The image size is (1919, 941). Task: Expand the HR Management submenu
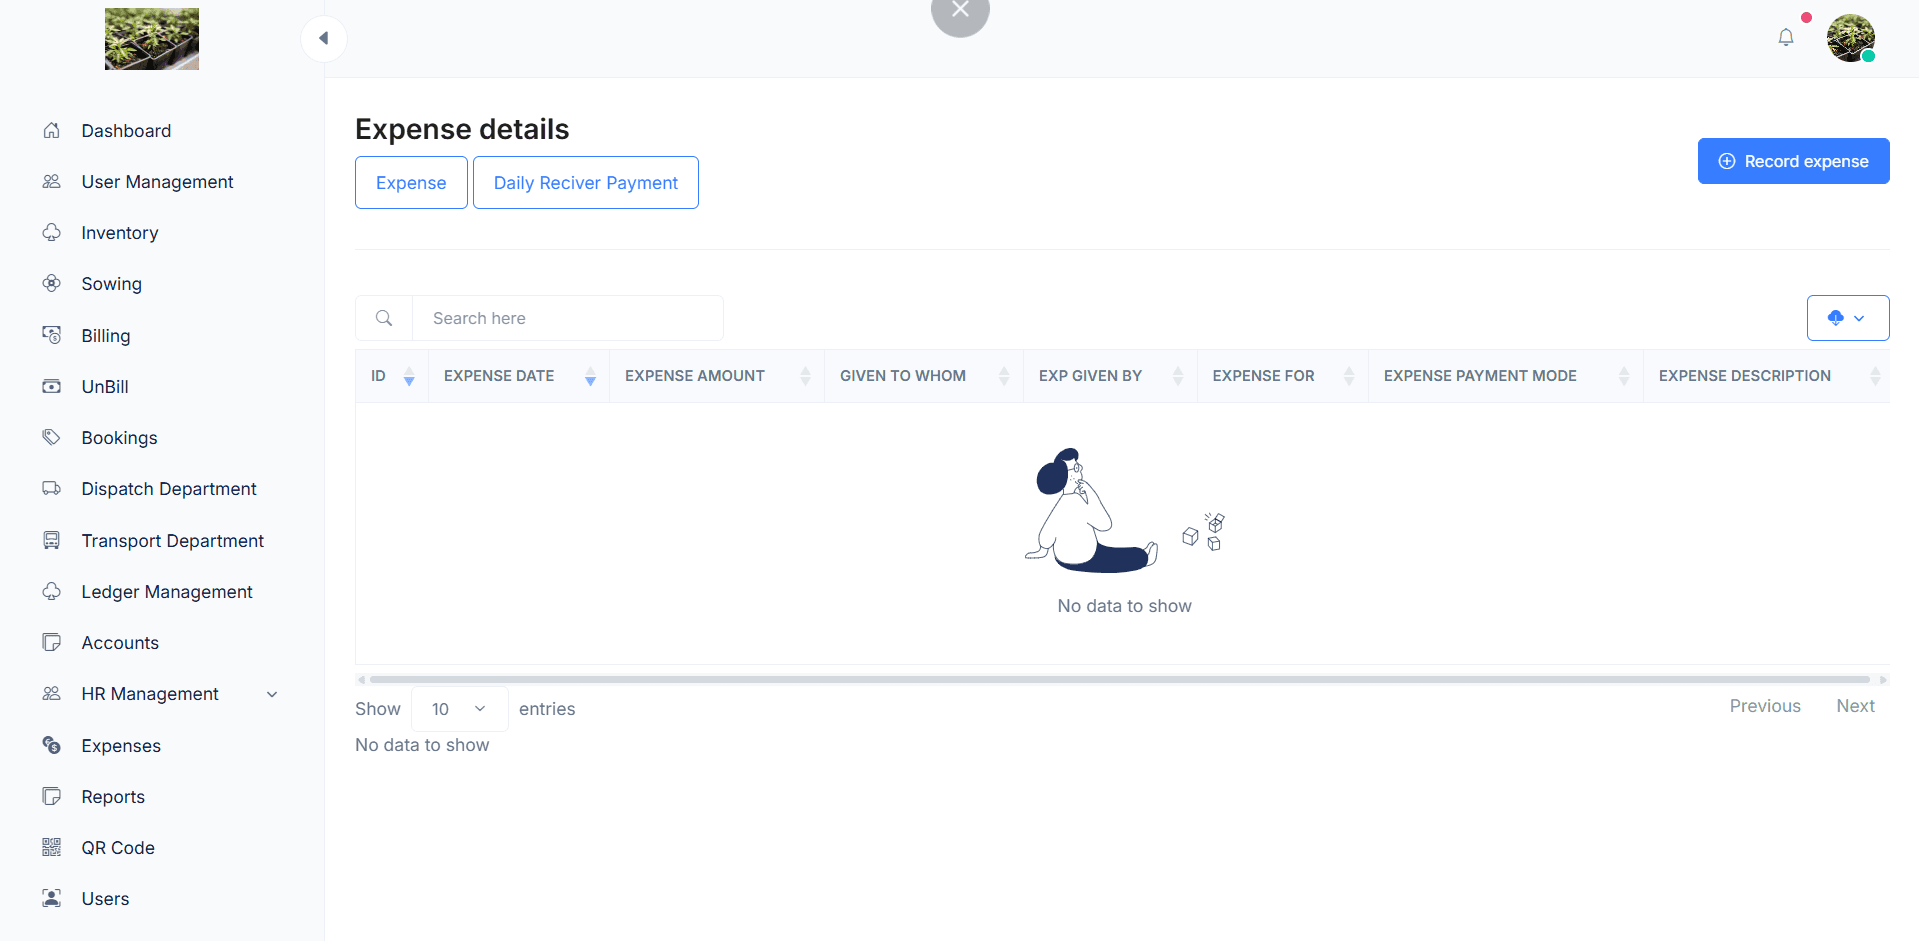(271, 694)
